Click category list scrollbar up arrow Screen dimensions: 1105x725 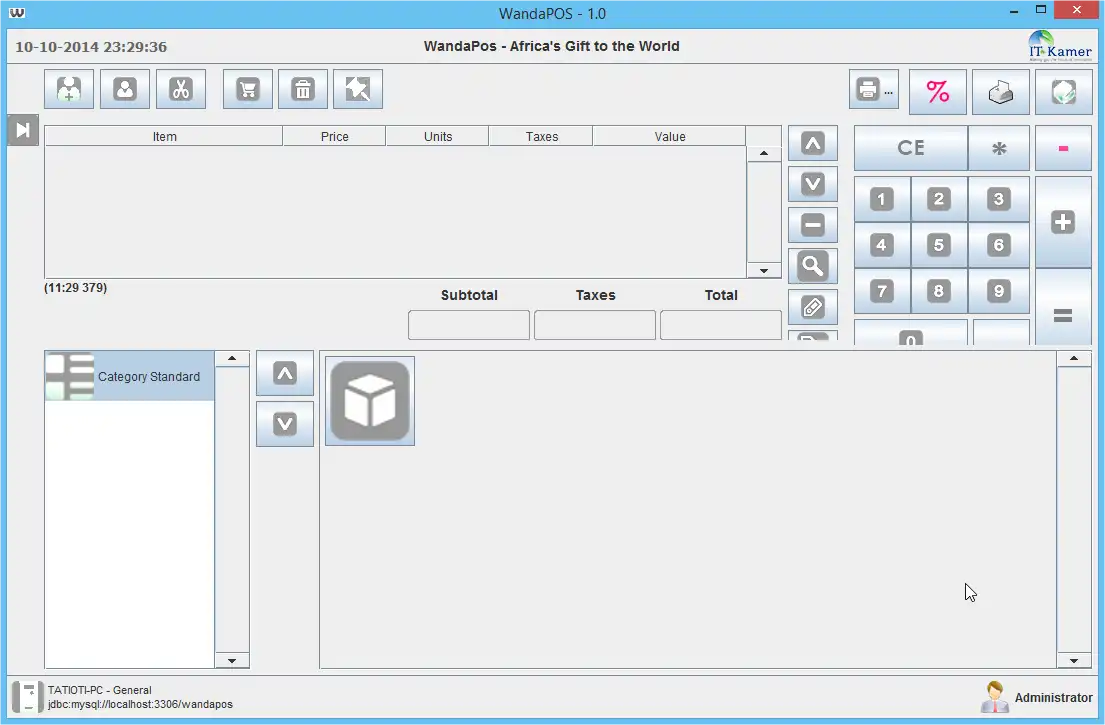232,359
